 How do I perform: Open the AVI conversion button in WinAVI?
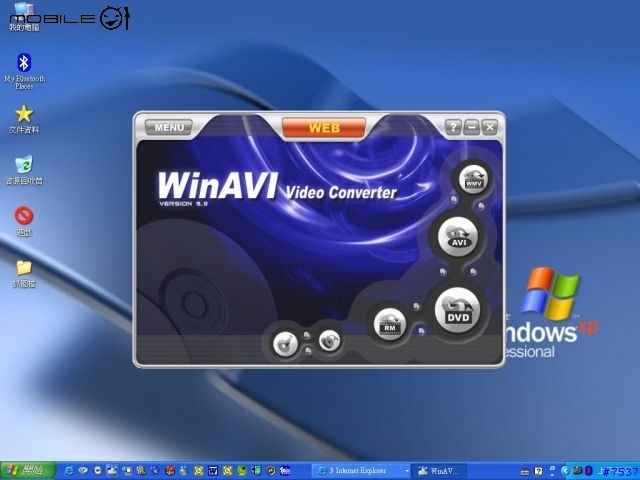click(458, 237)
